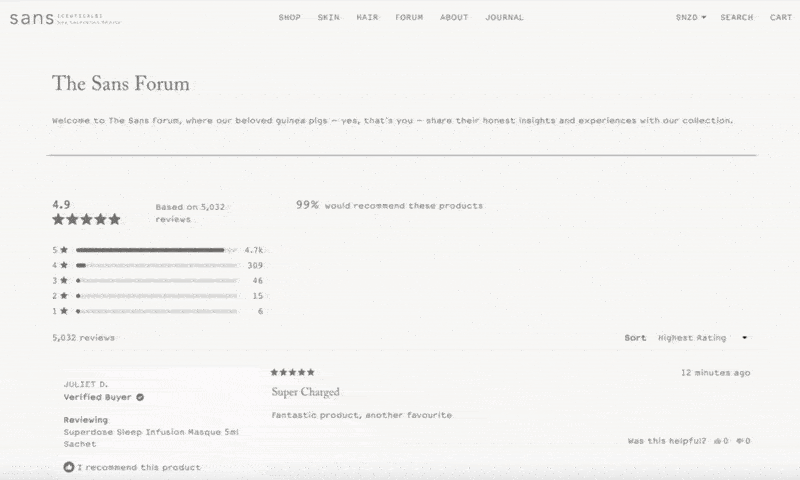Open the Sort Highest Rating dropdown
Viewport: 800px width, 480px height.
click(x=702, y=338)
